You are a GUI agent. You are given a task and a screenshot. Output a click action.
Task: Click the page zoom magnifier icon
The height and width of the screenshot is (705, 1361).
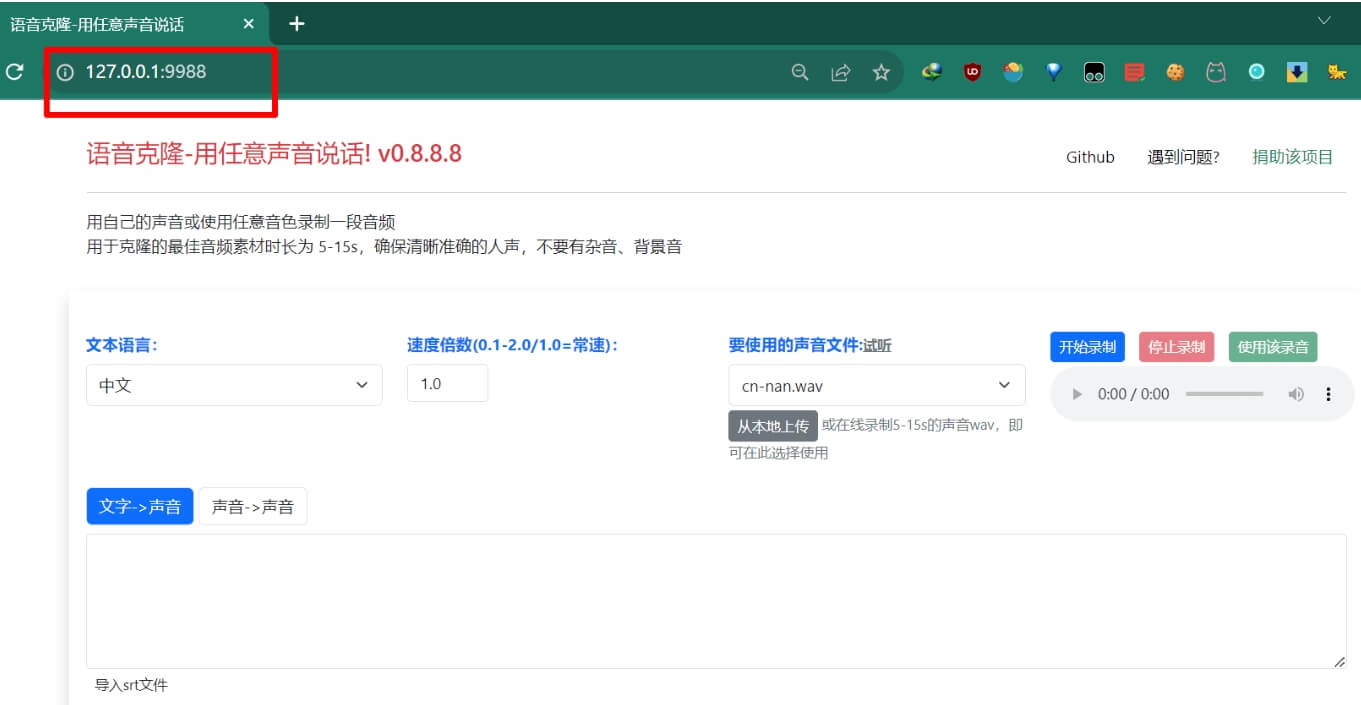click(x=800, y=71)
